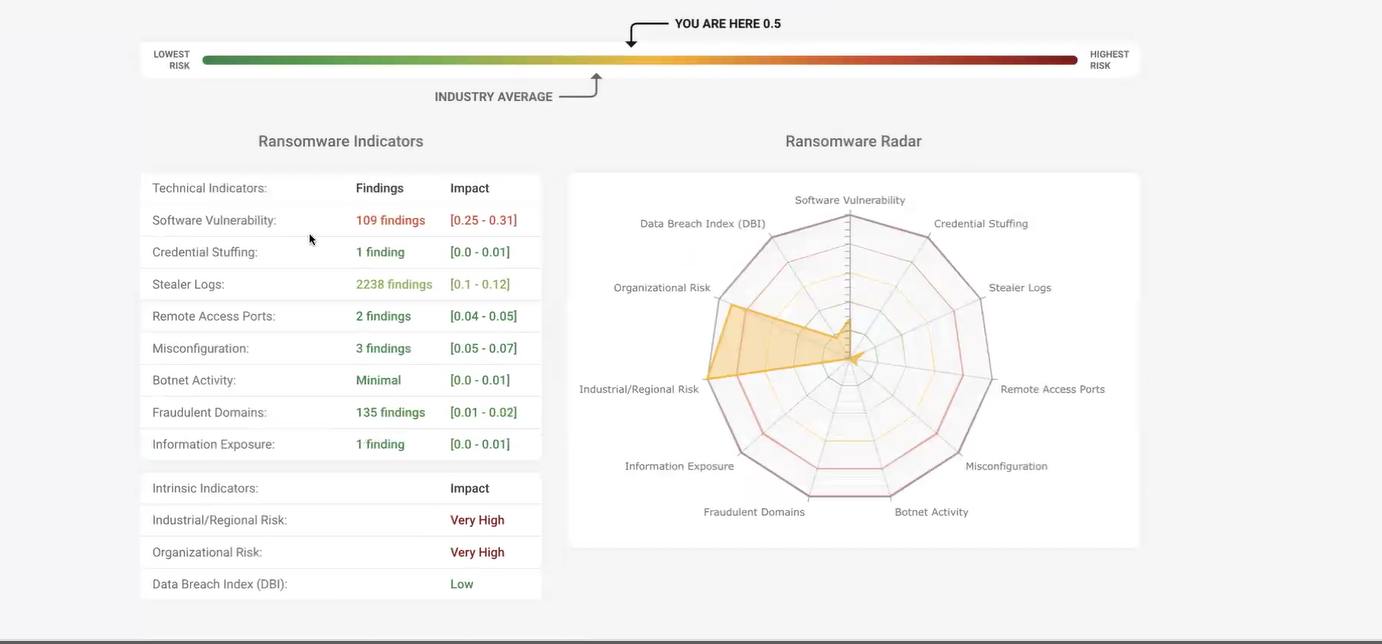
Task: Click the Ransomware Radar heading
Action: (x=853, y=141)
